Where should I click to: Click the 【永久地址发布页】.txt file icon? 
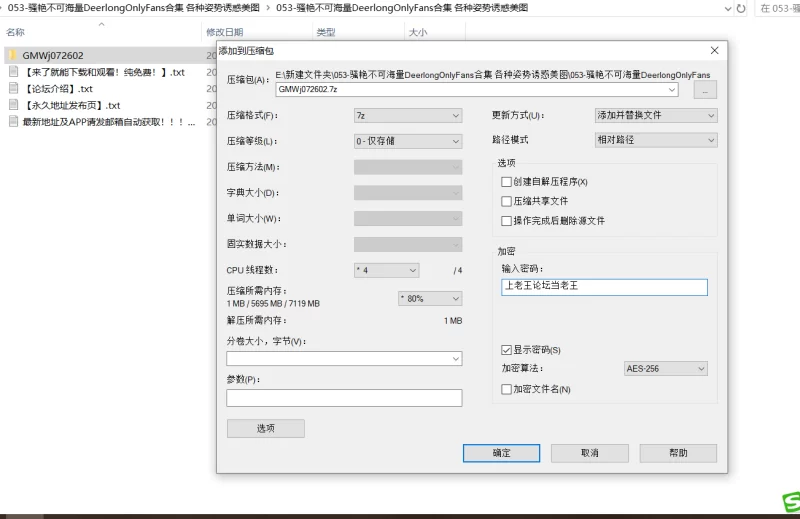click(13, 105)
